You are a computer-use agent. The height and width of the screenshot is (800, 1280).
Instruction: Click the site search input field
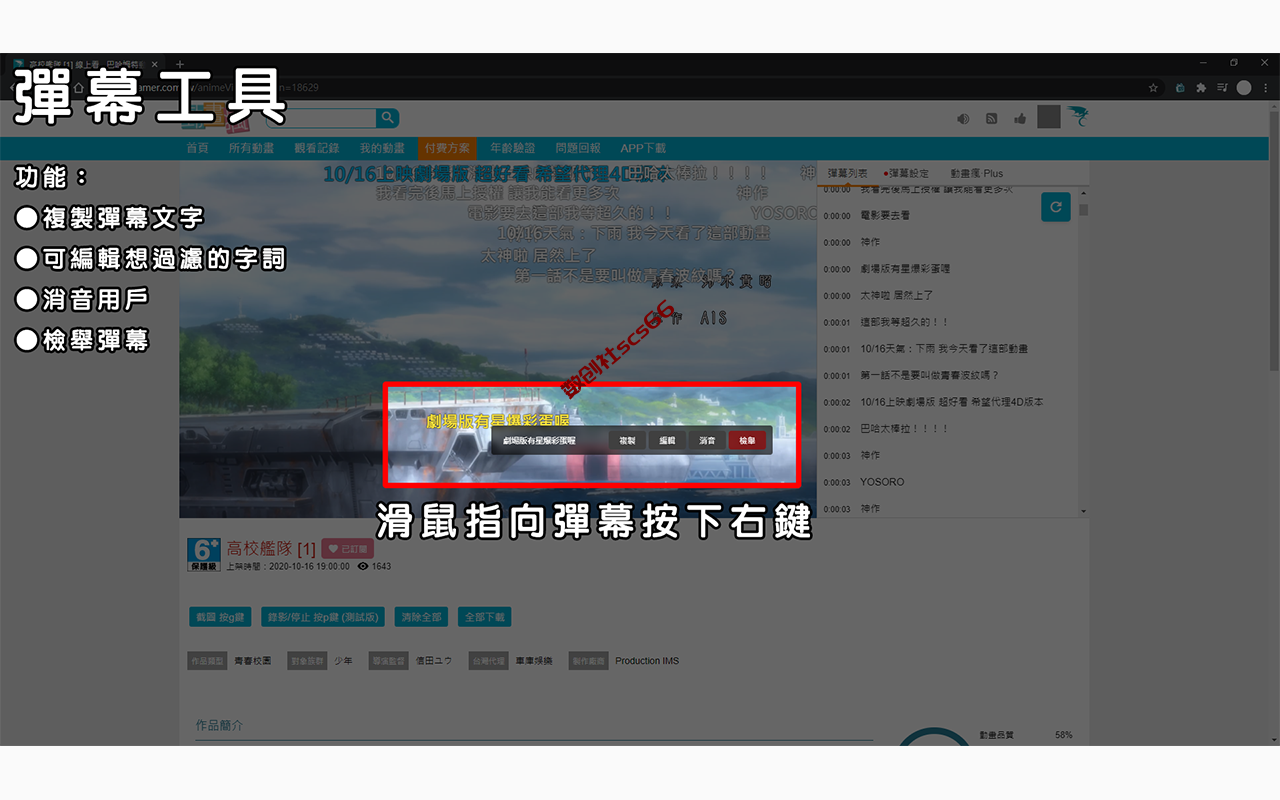point(320,118)
